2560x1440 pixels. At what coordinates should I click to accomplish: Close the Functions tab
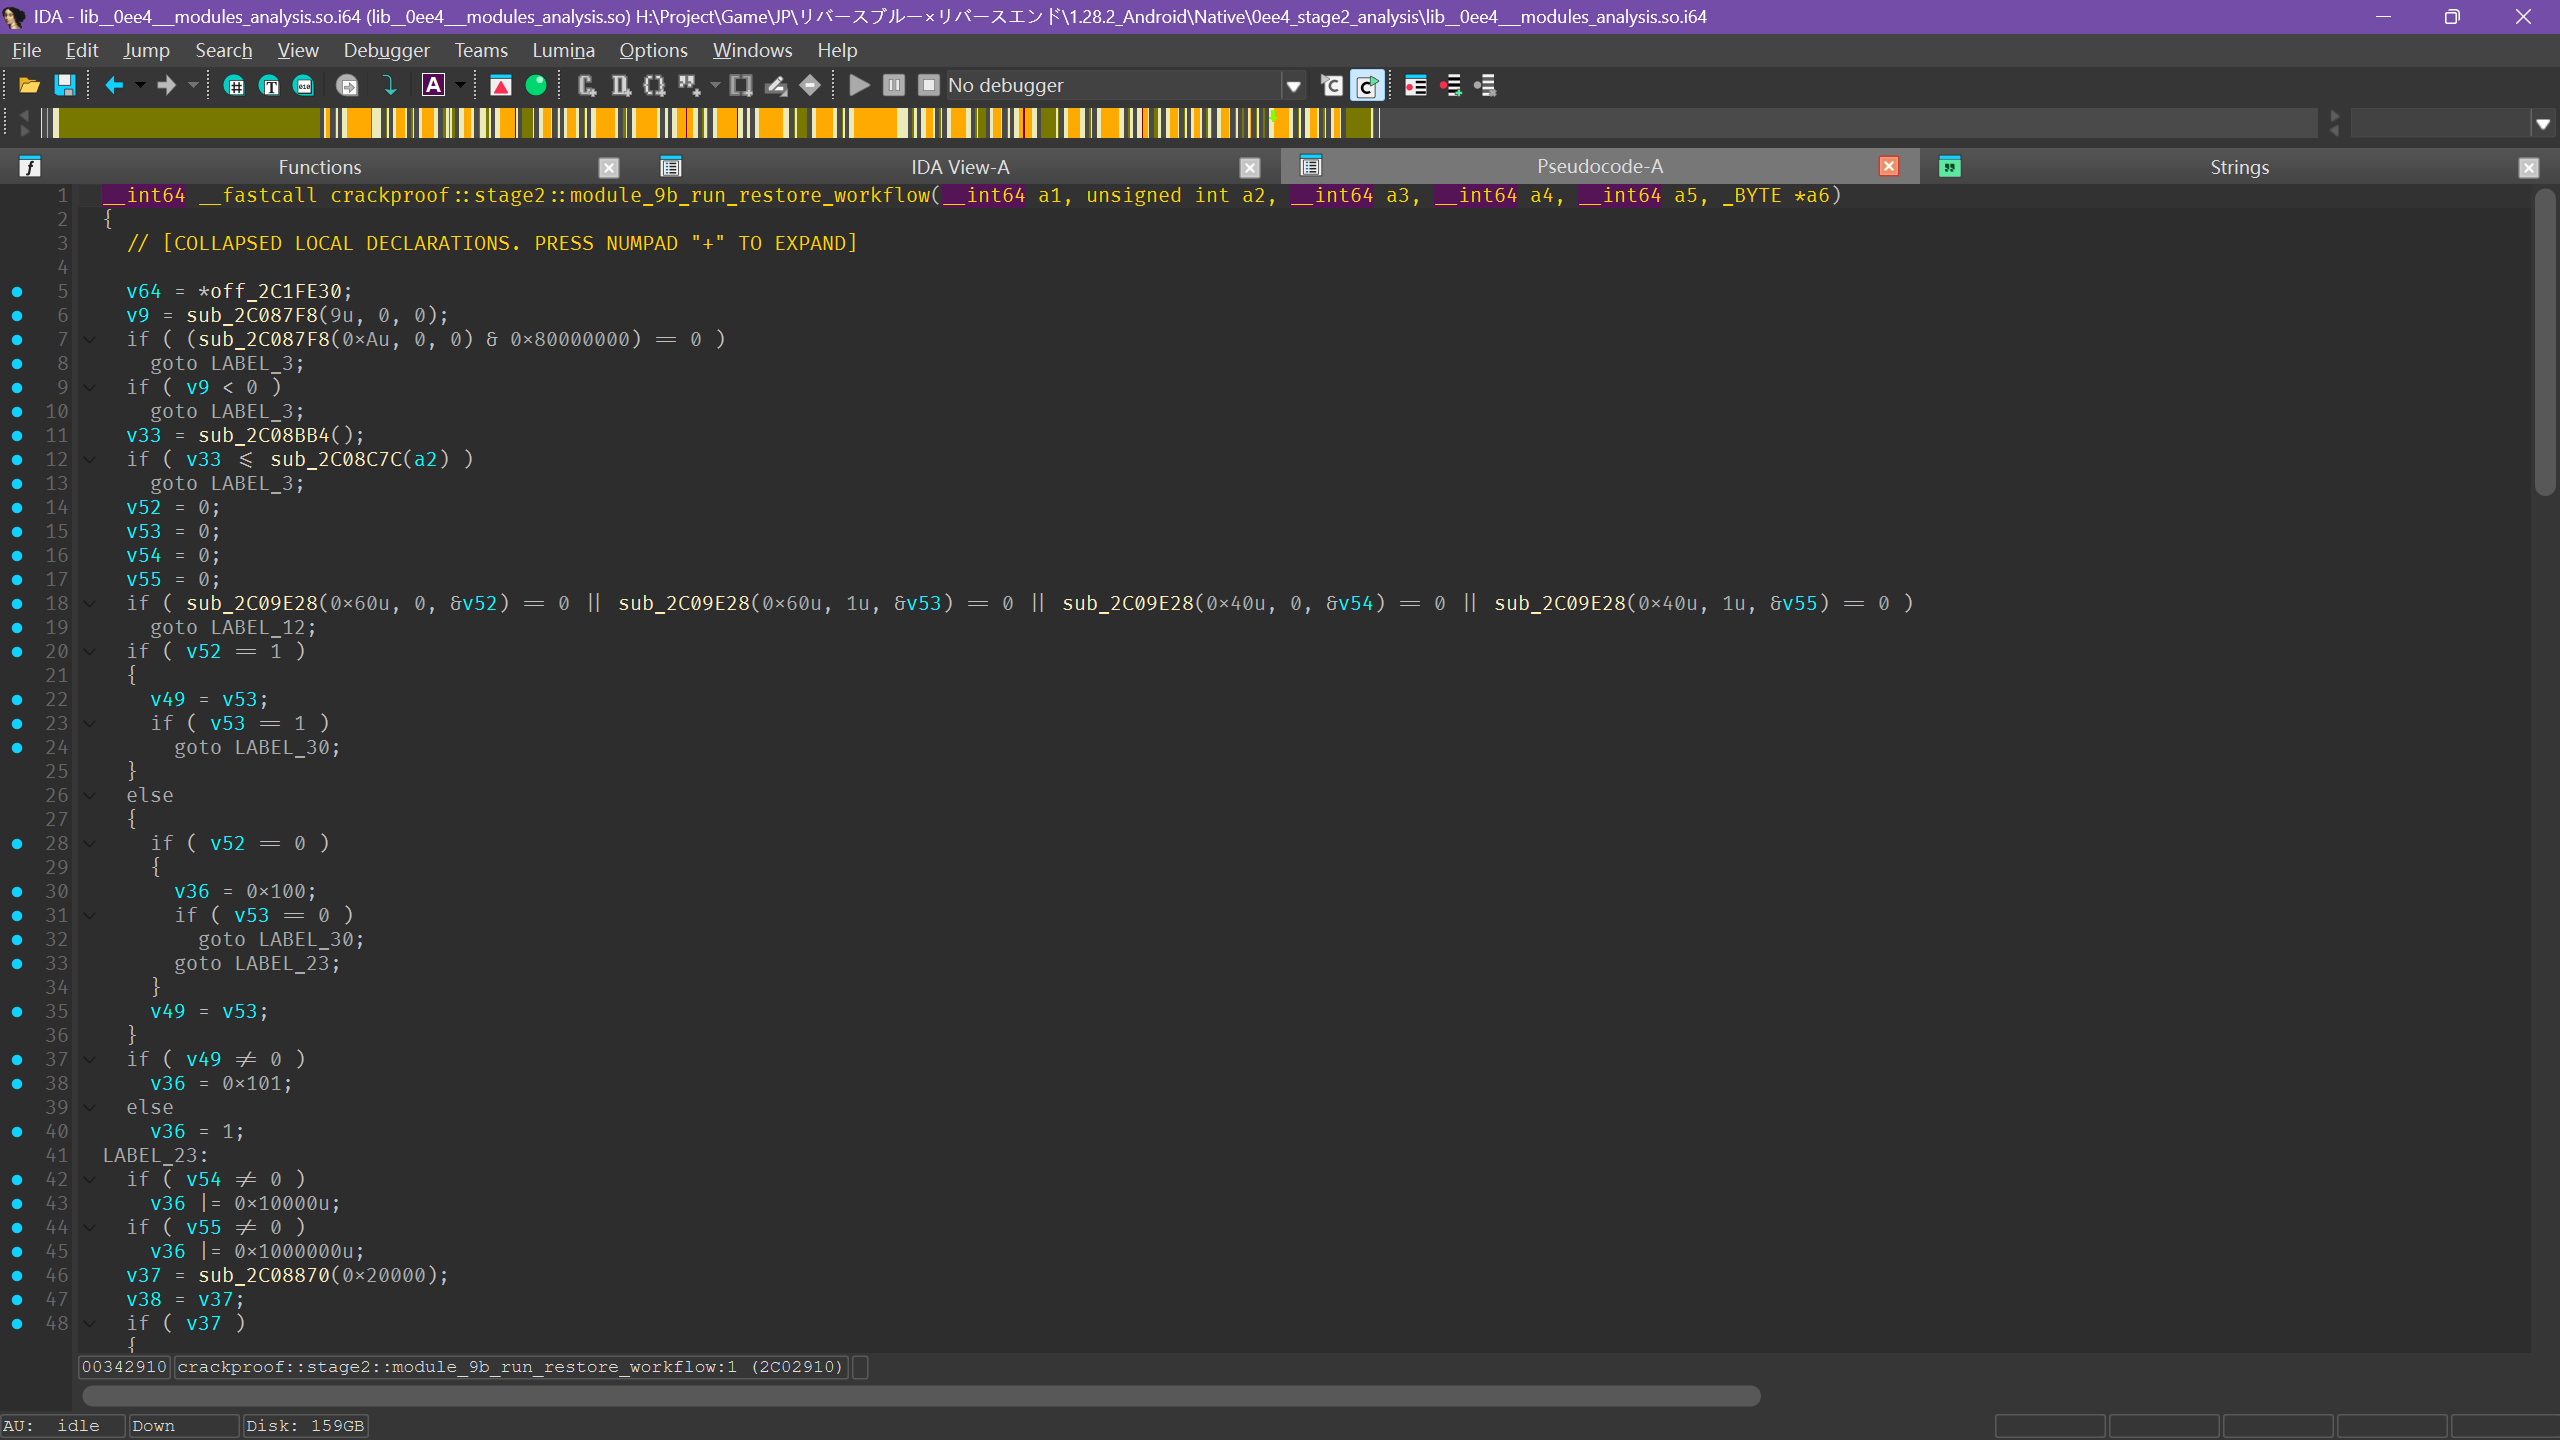(x=609, y=167)
